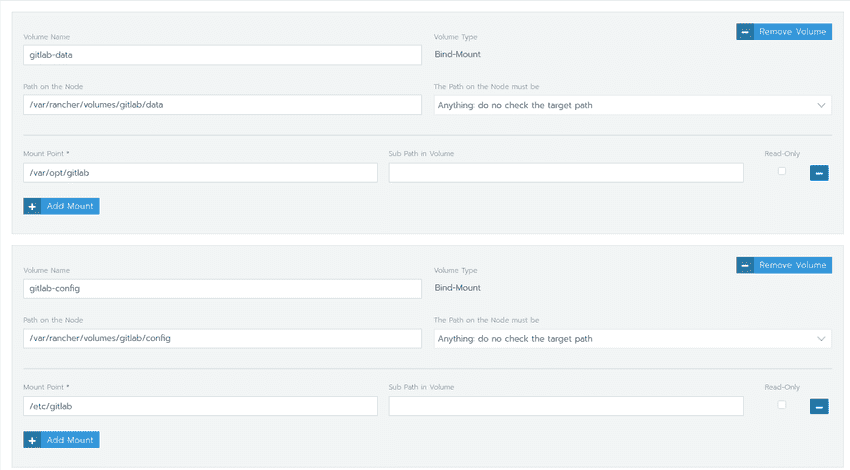850x470 pixels.
Task: Remove the /var/opt/gitlab mount with minus icon
Action: [x=818, y=173]
